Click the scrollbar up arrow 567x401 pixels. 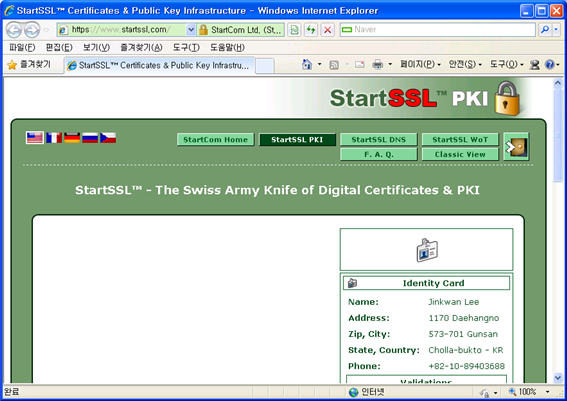click(558, 83)
